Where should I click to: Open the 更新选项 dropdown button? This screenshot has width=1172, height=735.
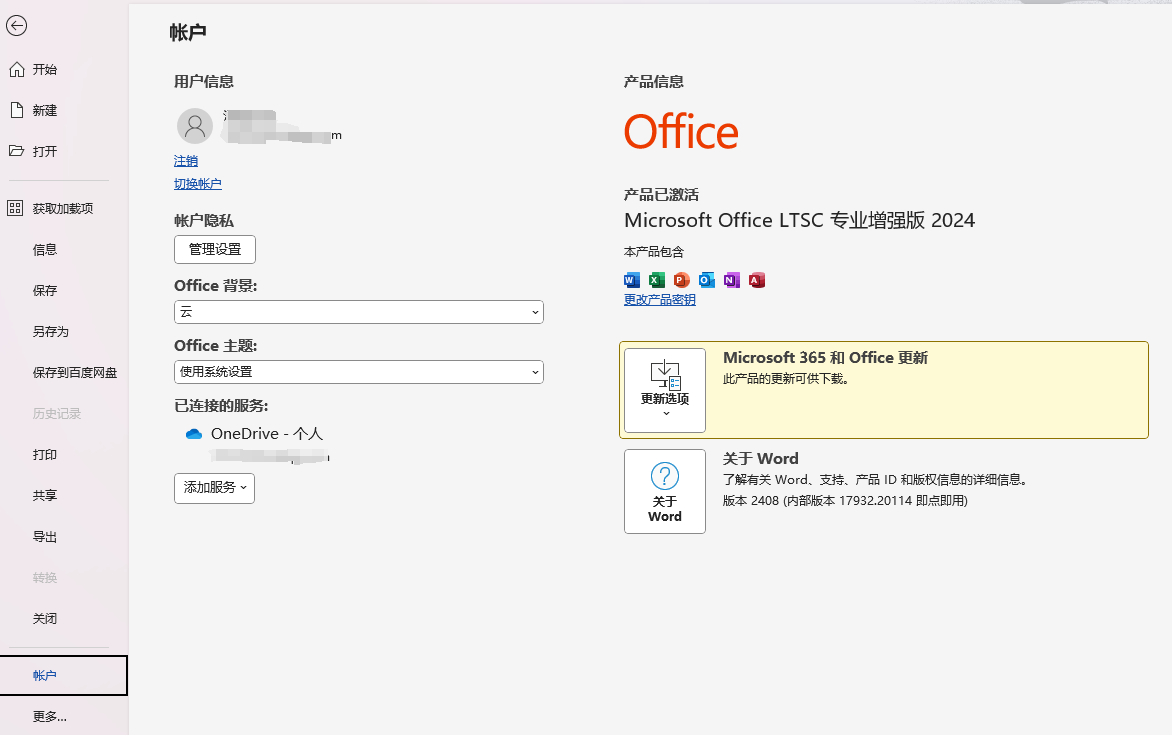point(664,390)
